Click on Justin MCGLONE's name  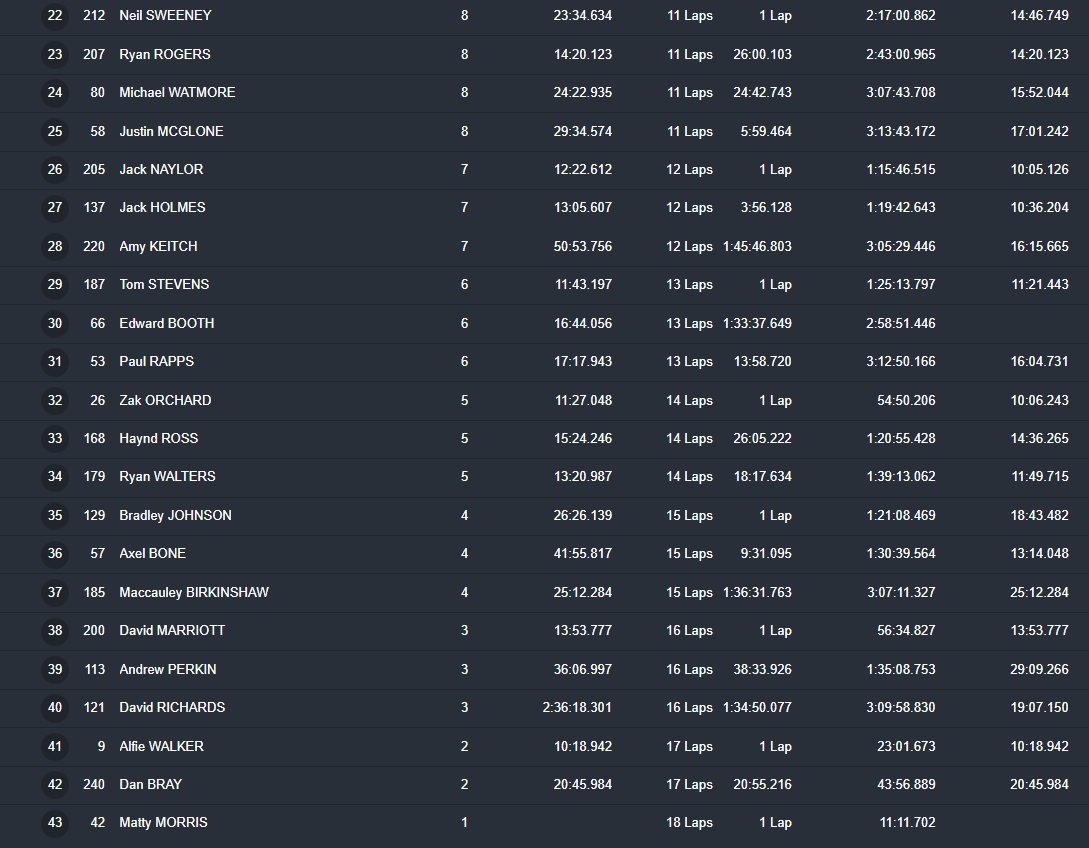[x=171, y=131]
